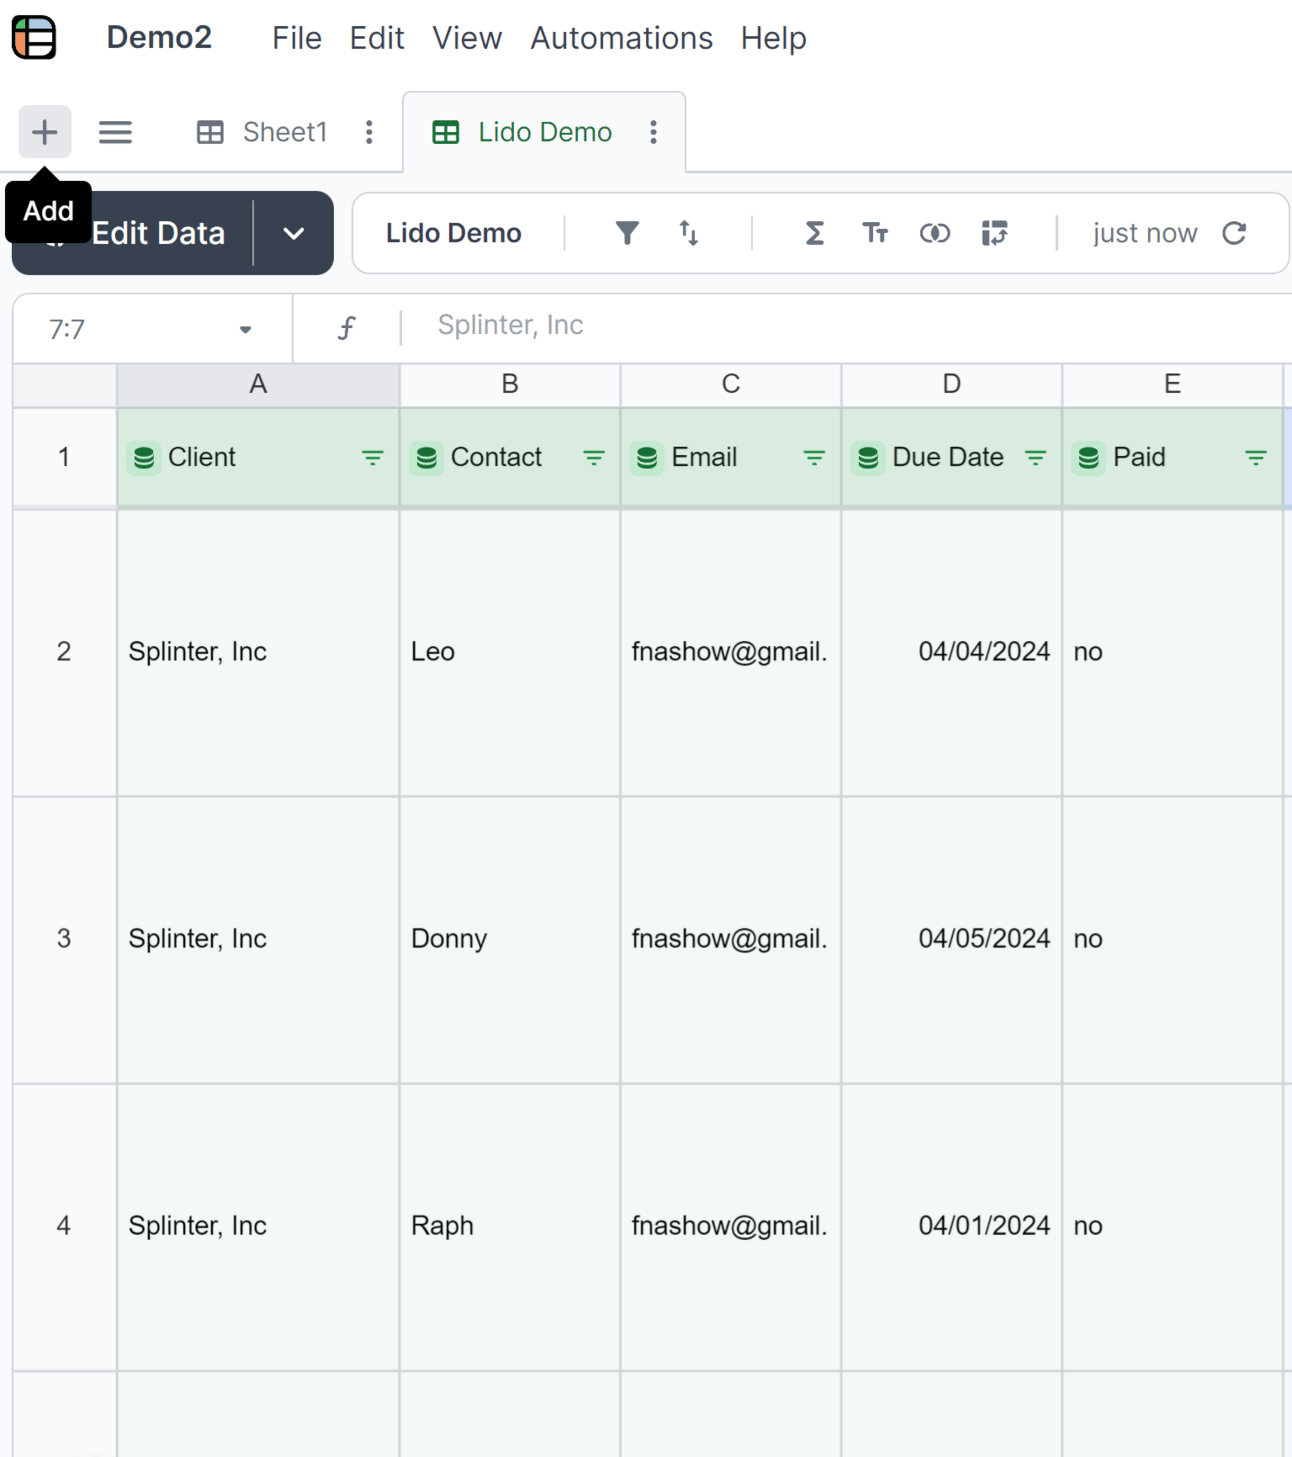Open the File menu
Viewport: 1292px width, 1457px height.
[x=296, y=38]
